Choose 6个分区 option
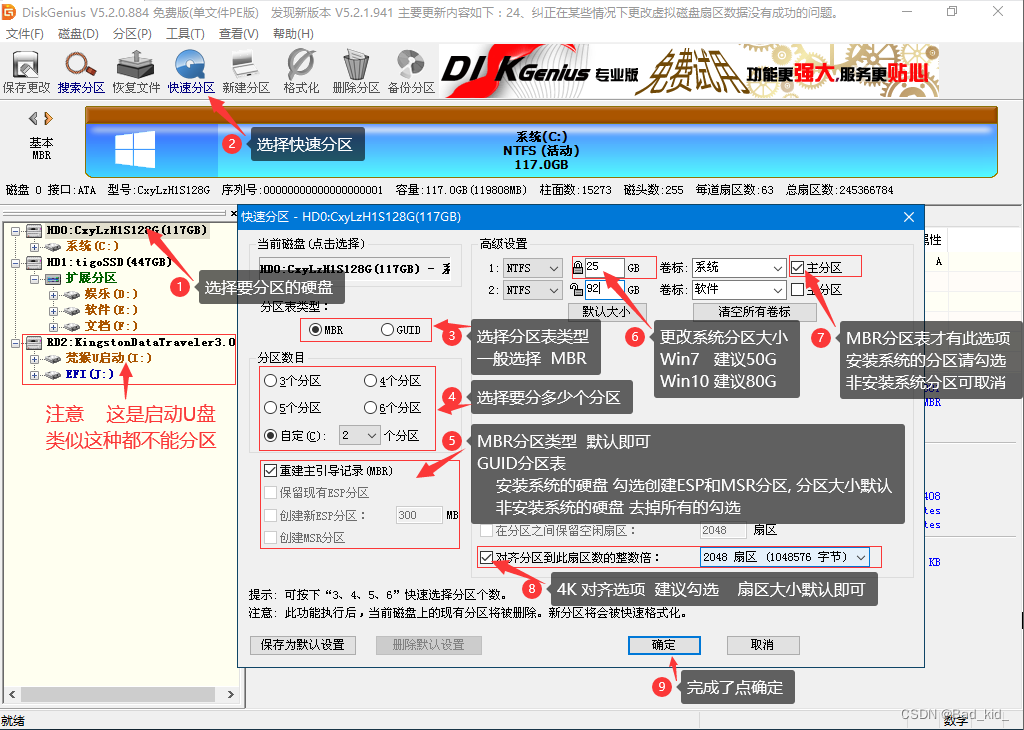The width and height of the screenshot is (1024, 730). [x=370, y=407]
